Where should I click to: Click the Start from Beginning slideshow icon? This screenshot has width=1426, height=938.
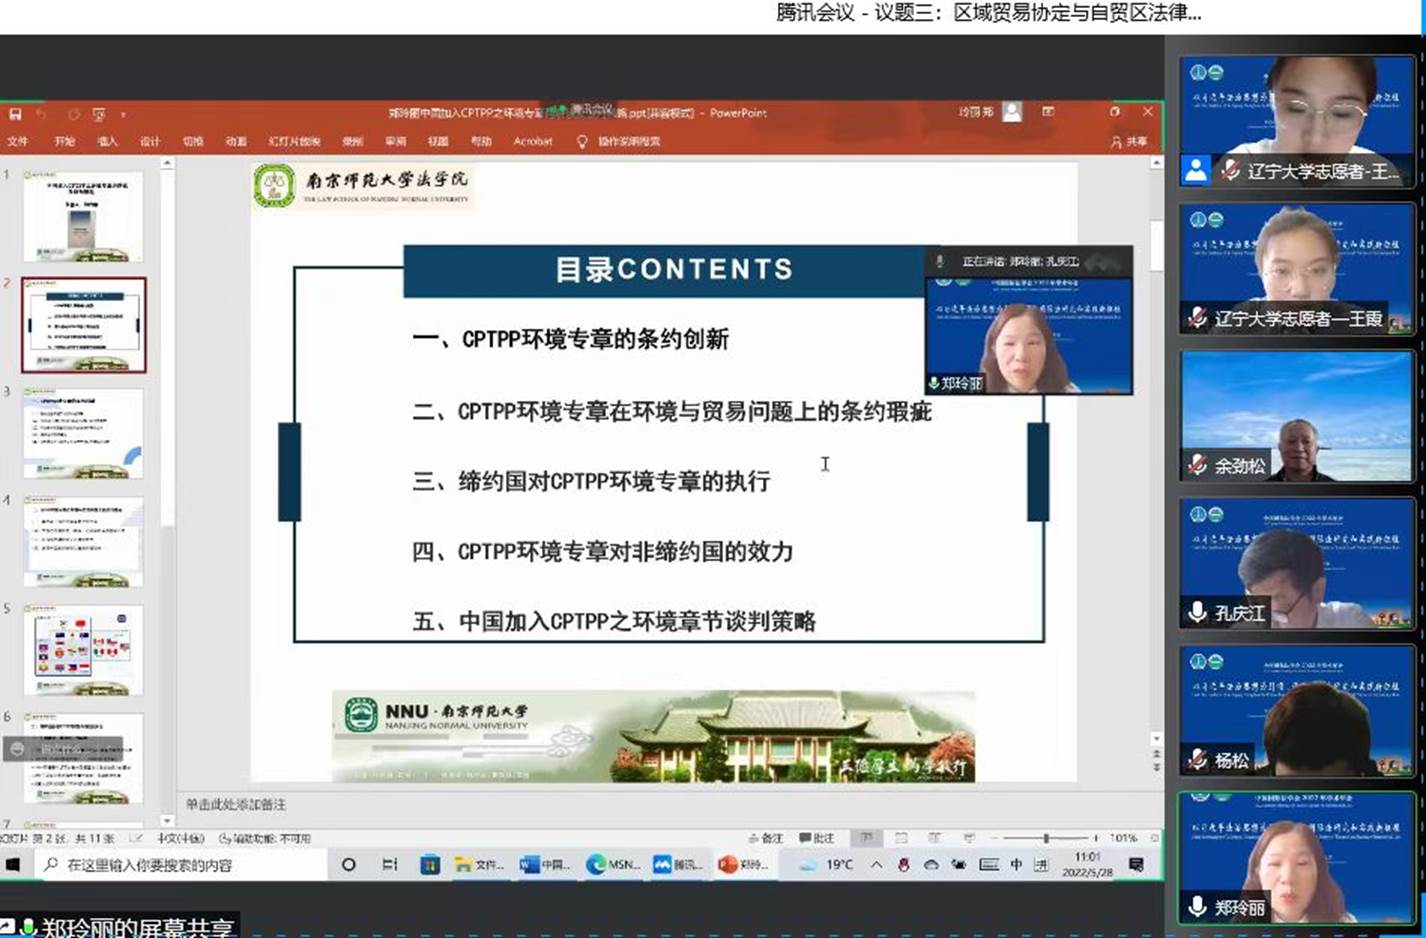[x=98, y=114]
